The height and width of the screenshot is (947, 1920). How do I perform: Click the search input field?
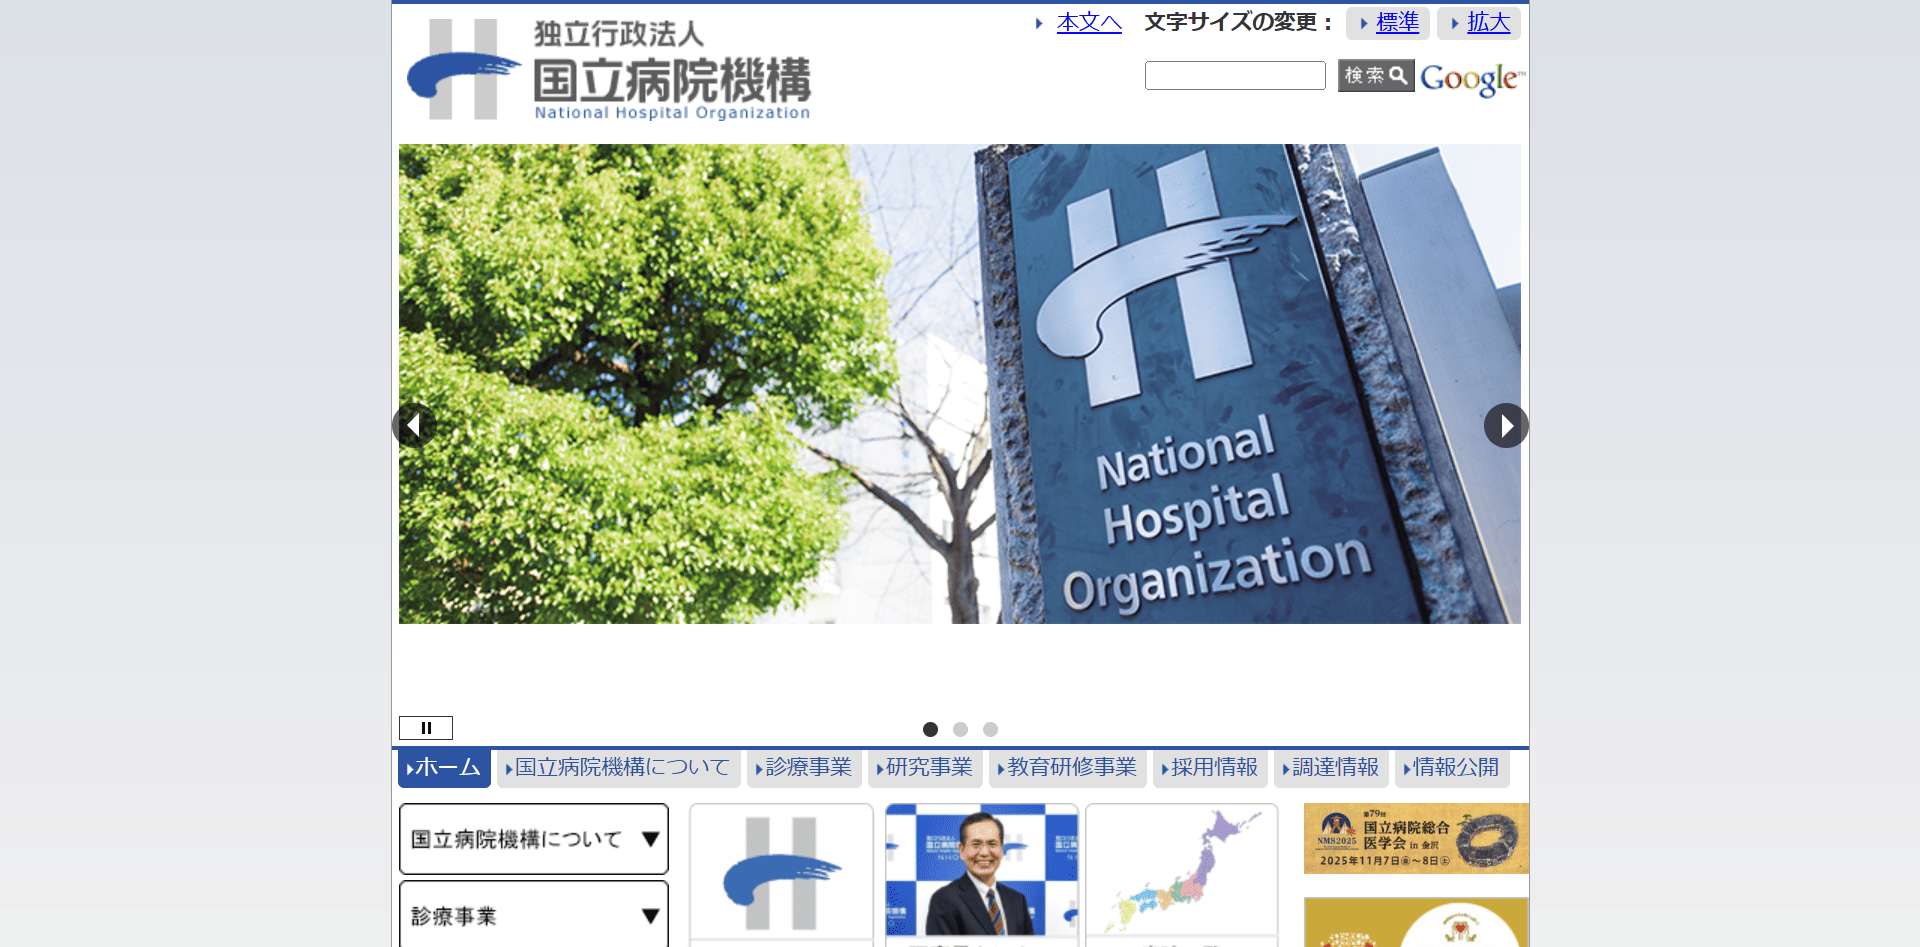pyautogui.click(x=1234, y=74)
